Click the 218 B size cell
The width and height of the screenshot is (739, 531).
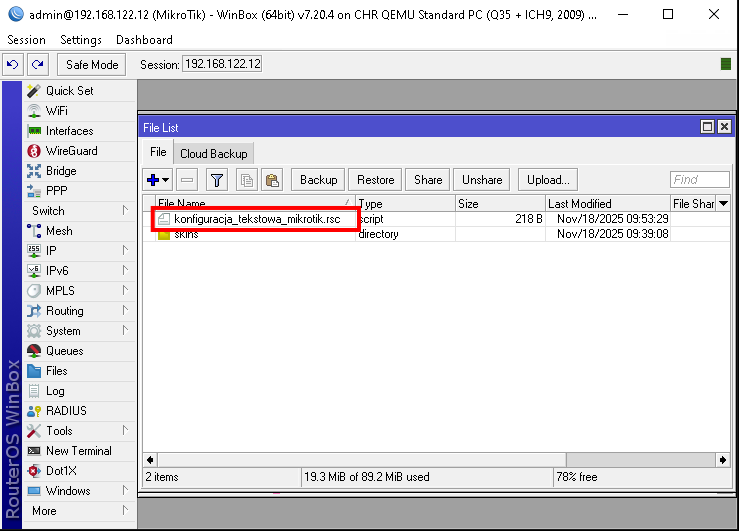pos(500,219)
